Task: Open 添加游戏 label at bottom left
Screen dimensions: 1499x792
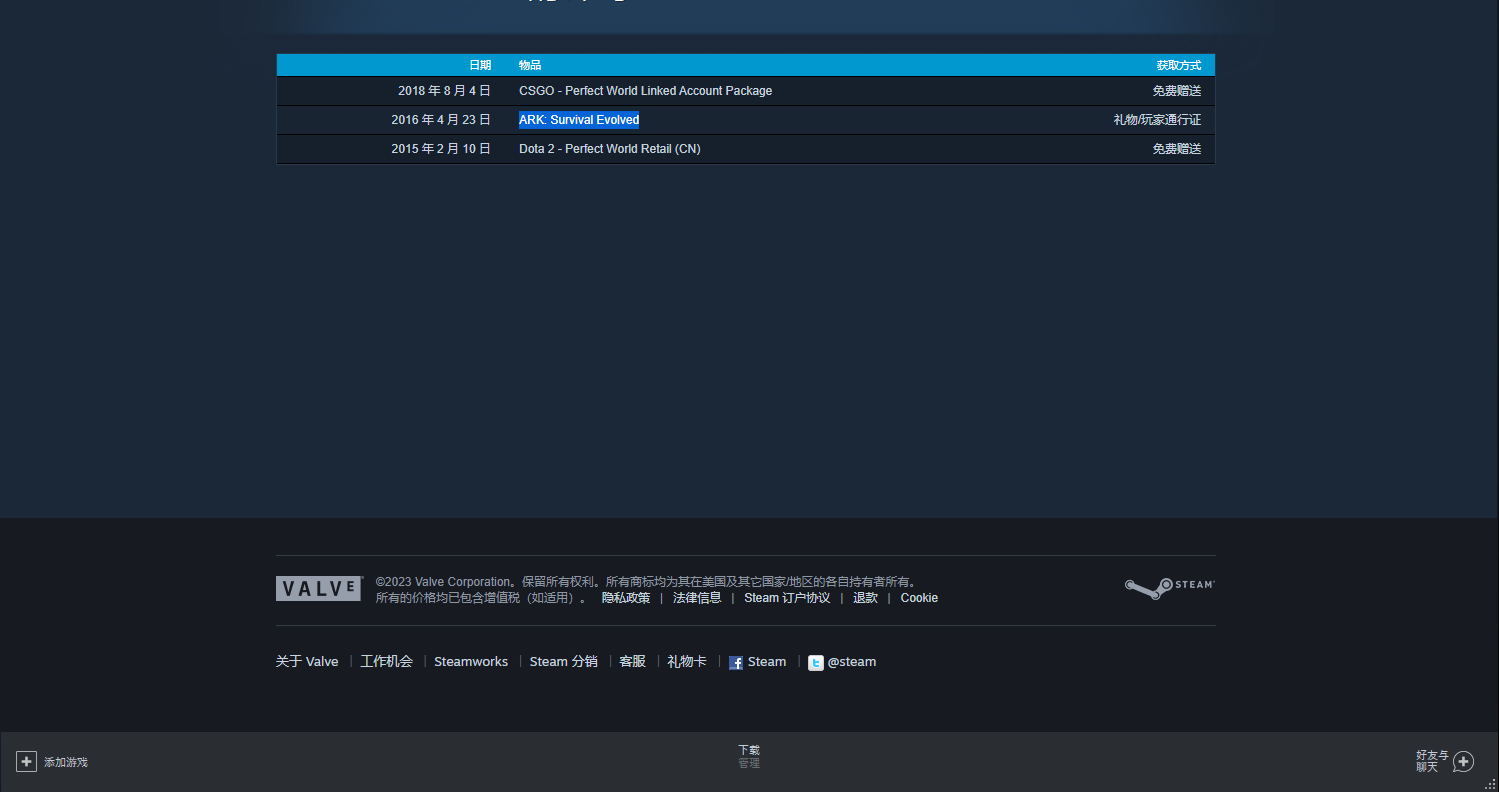Action: pyautogui.click(x=66, y=762)
